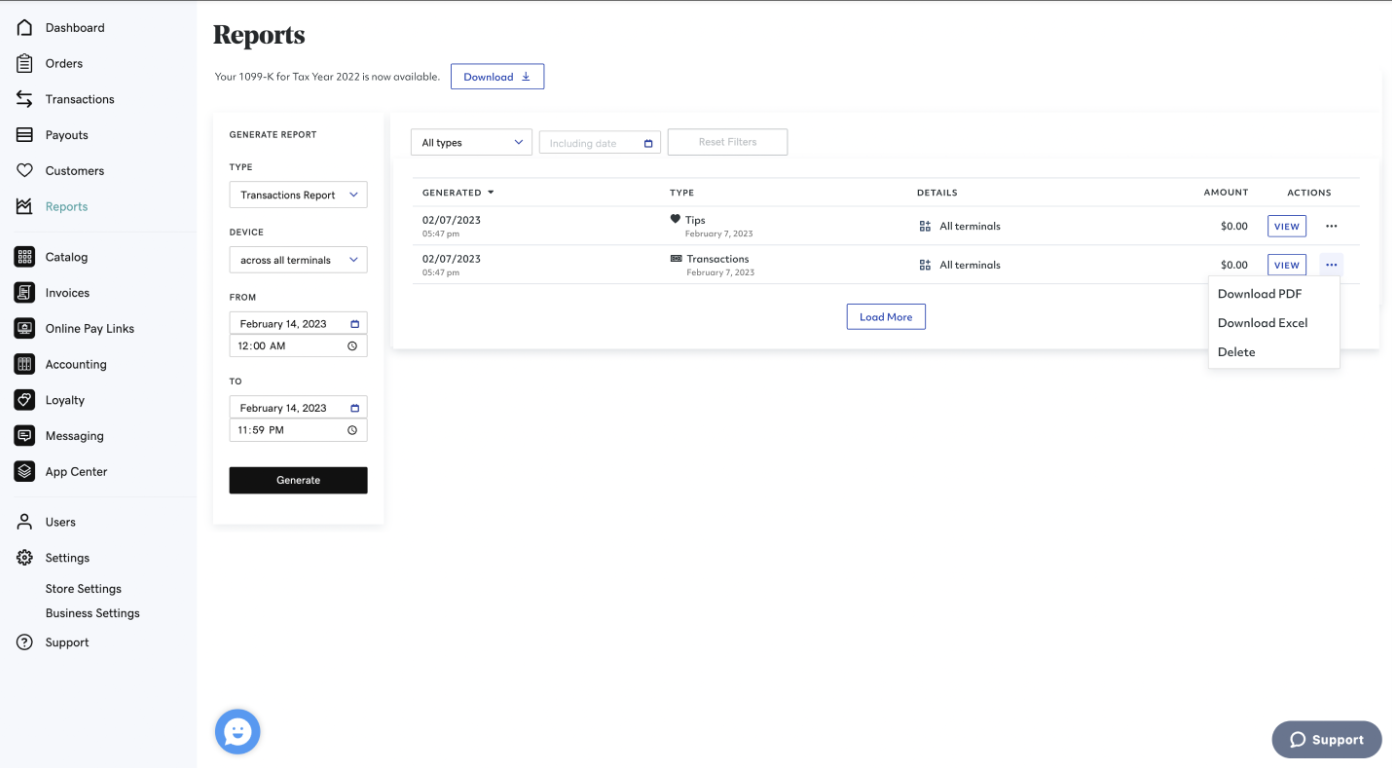Open the clock picker for 11:59 PM
This screenshot has width=1392, height=768.
(354, 429)
